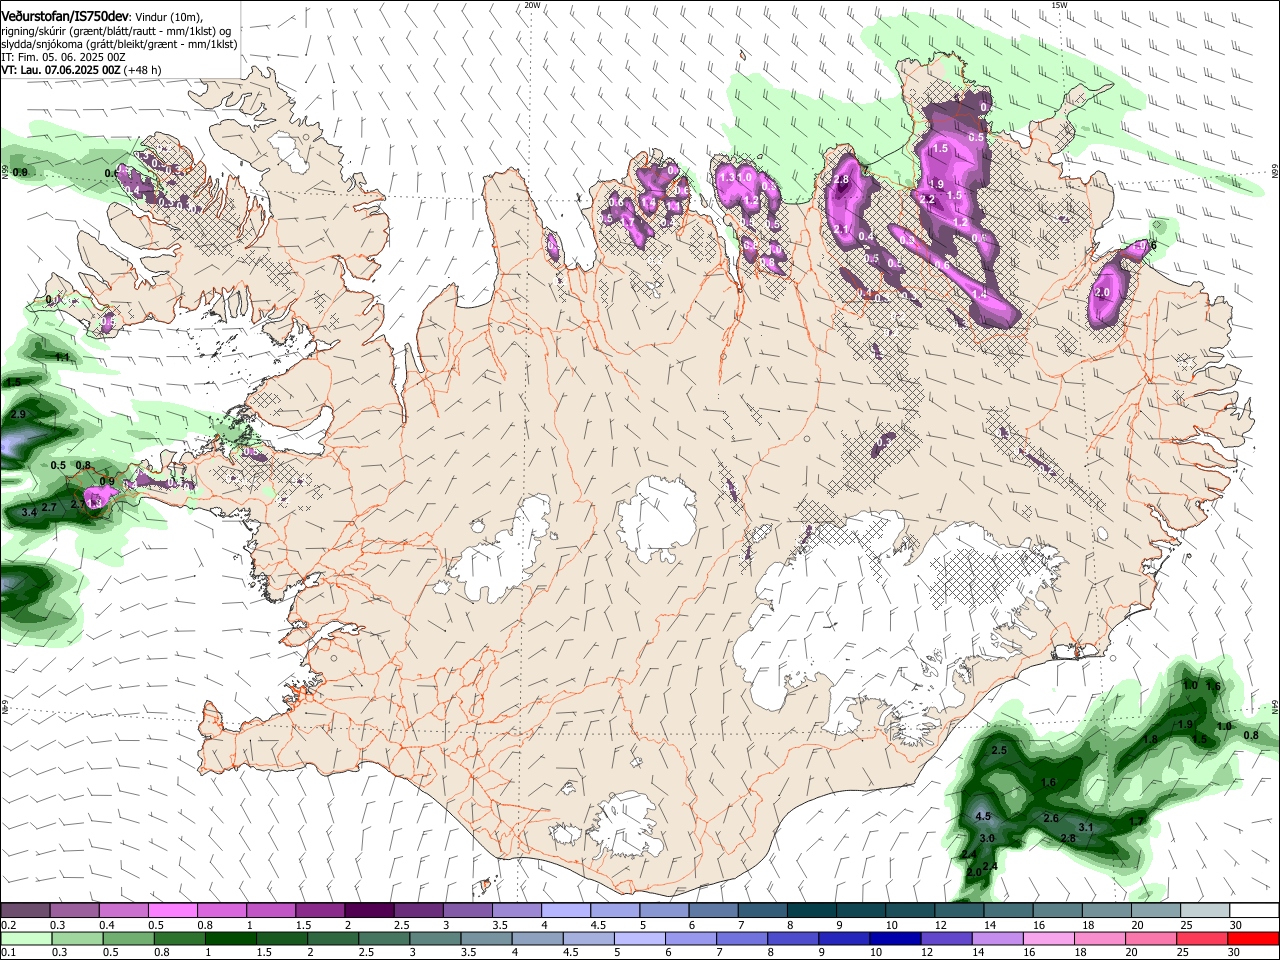Click the title text Veðurstofan/IS750dev
1280x960 pixels.
pos(64,16)
